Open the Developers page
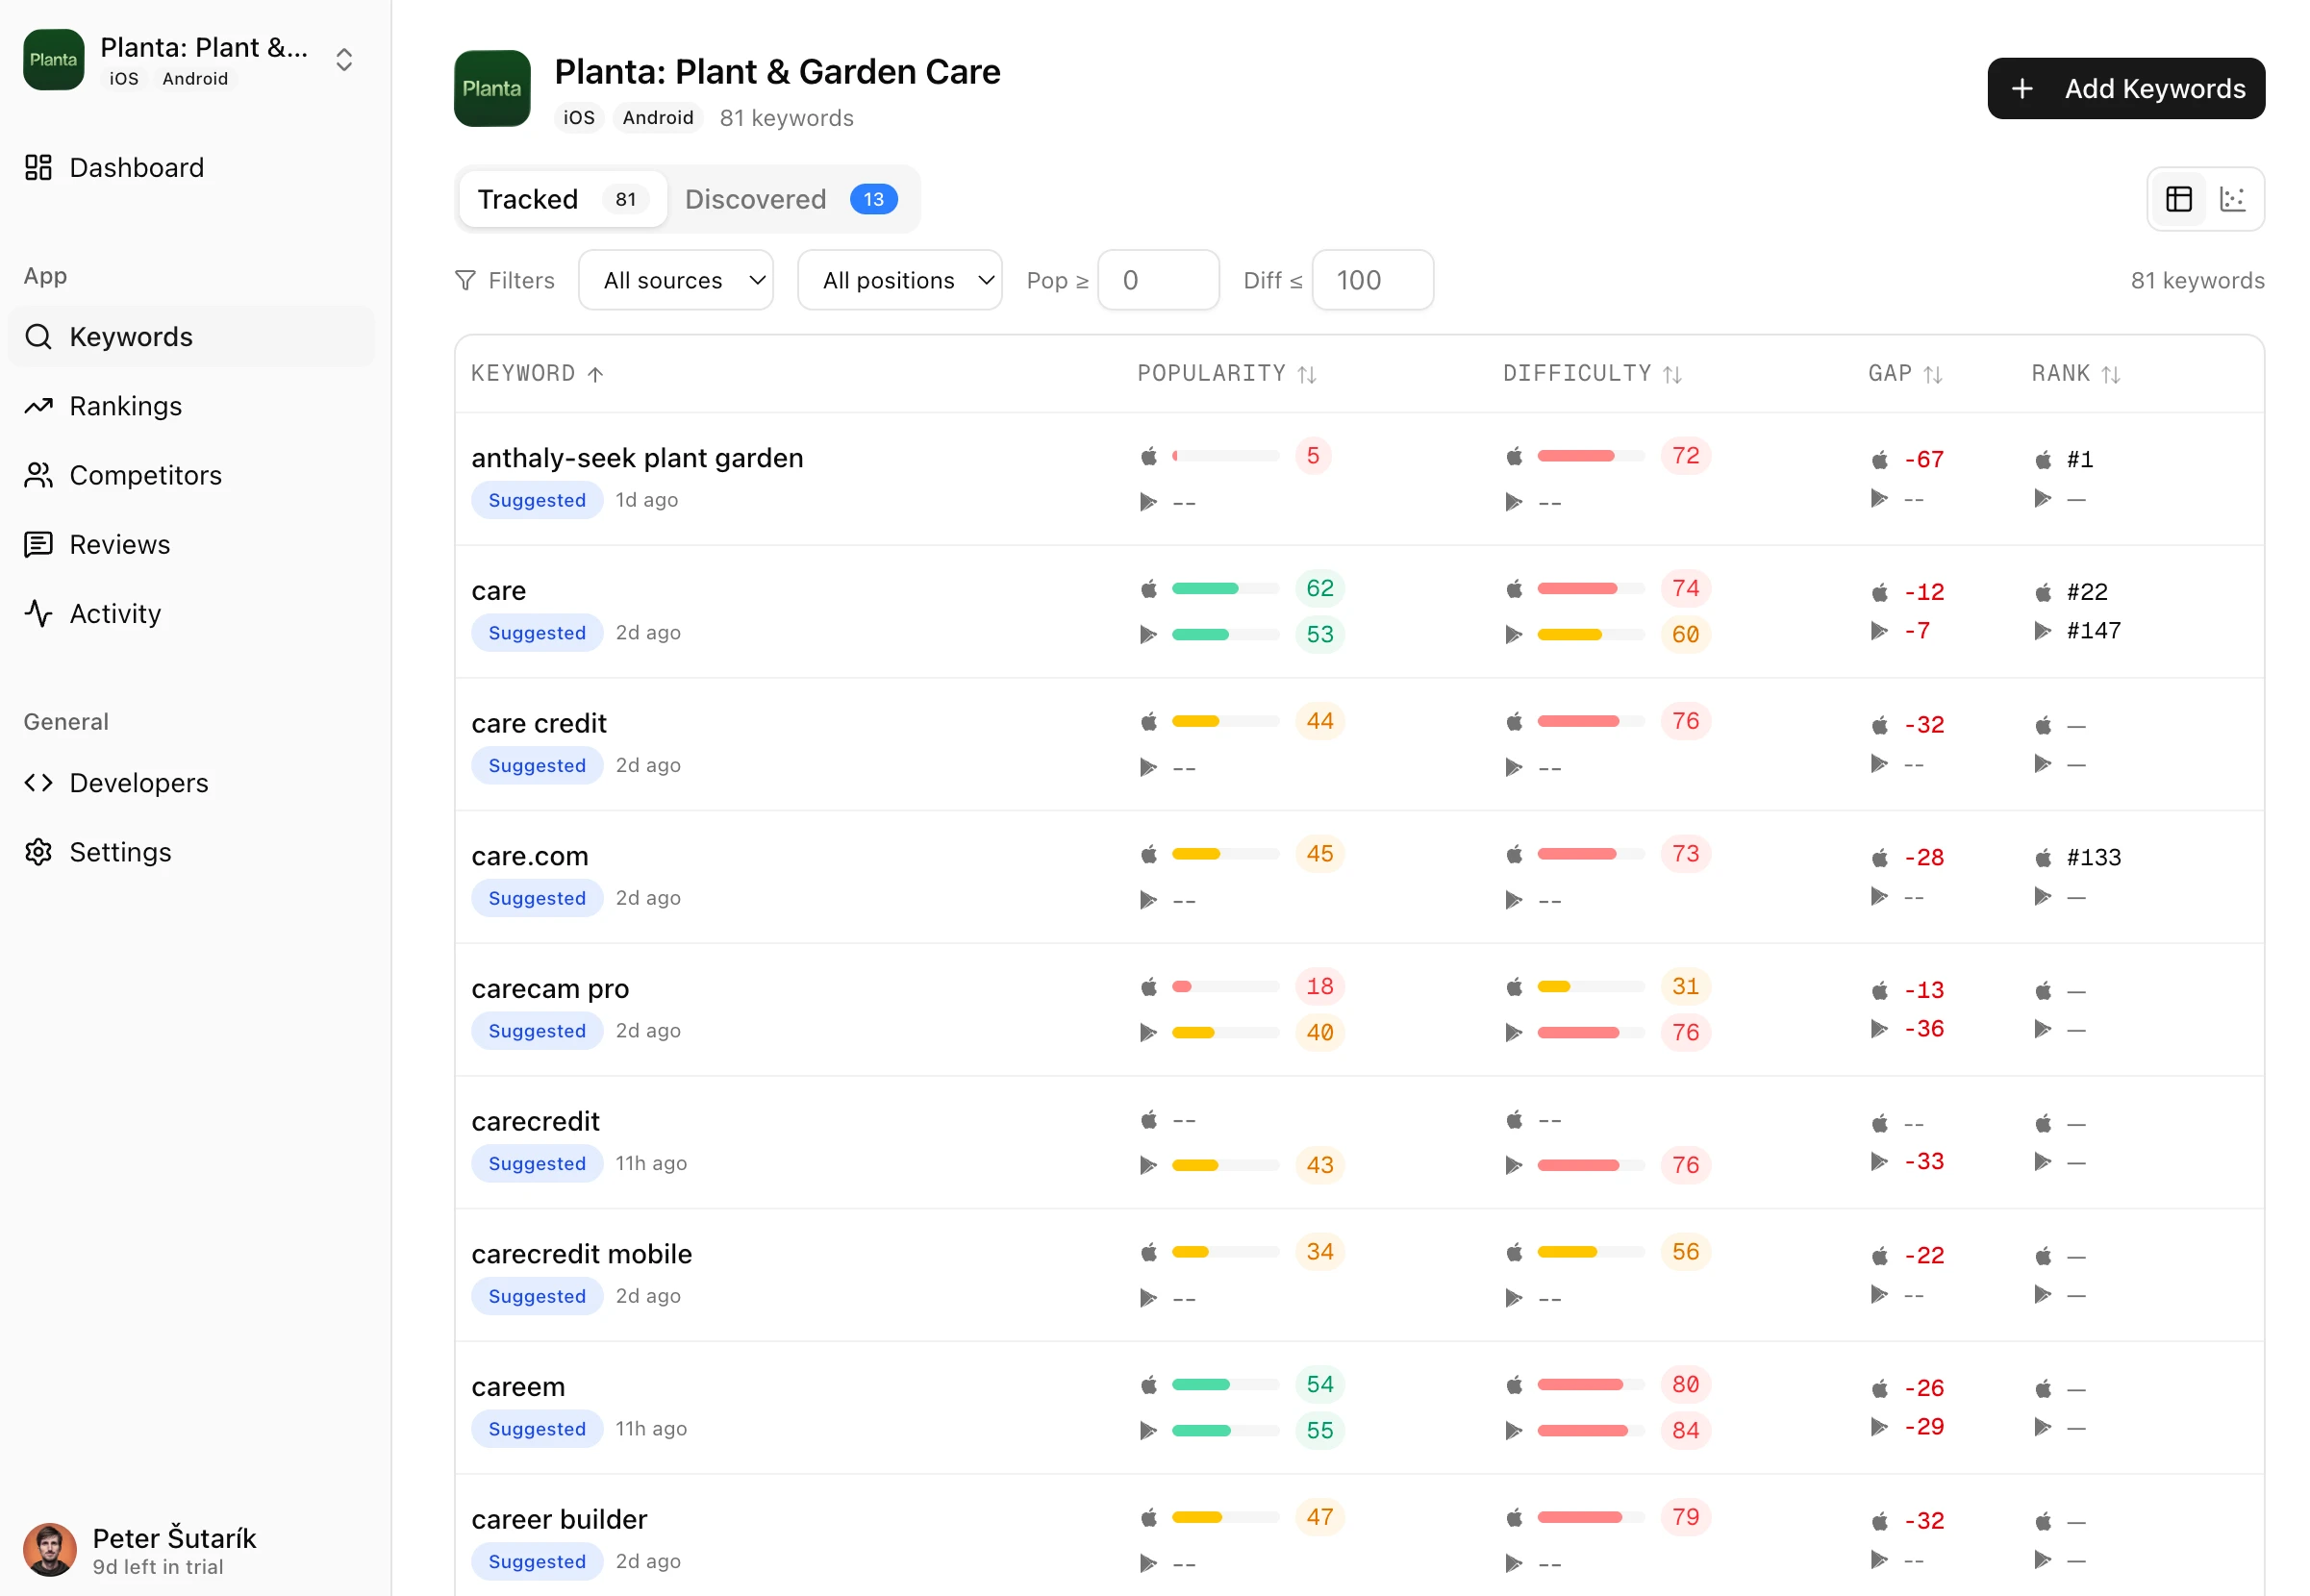This screenshot has width=2310, height=1596. pos(138,783)
